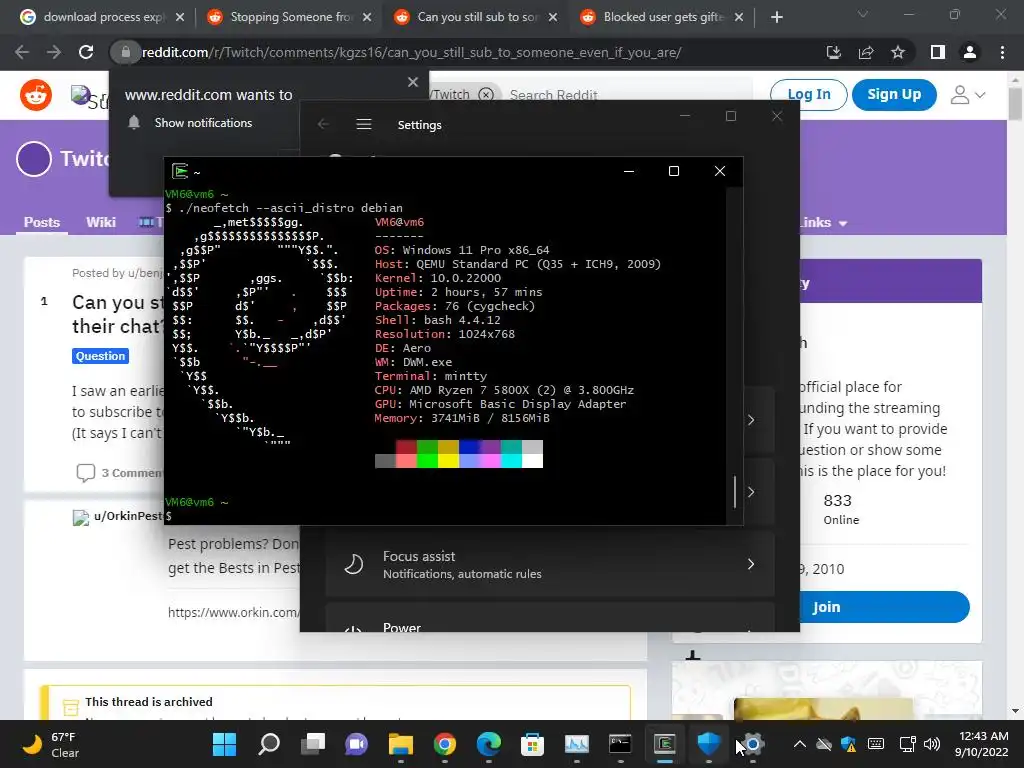Open the volume control in tray
Screen dimensions: 1024x768
point(933,744)
